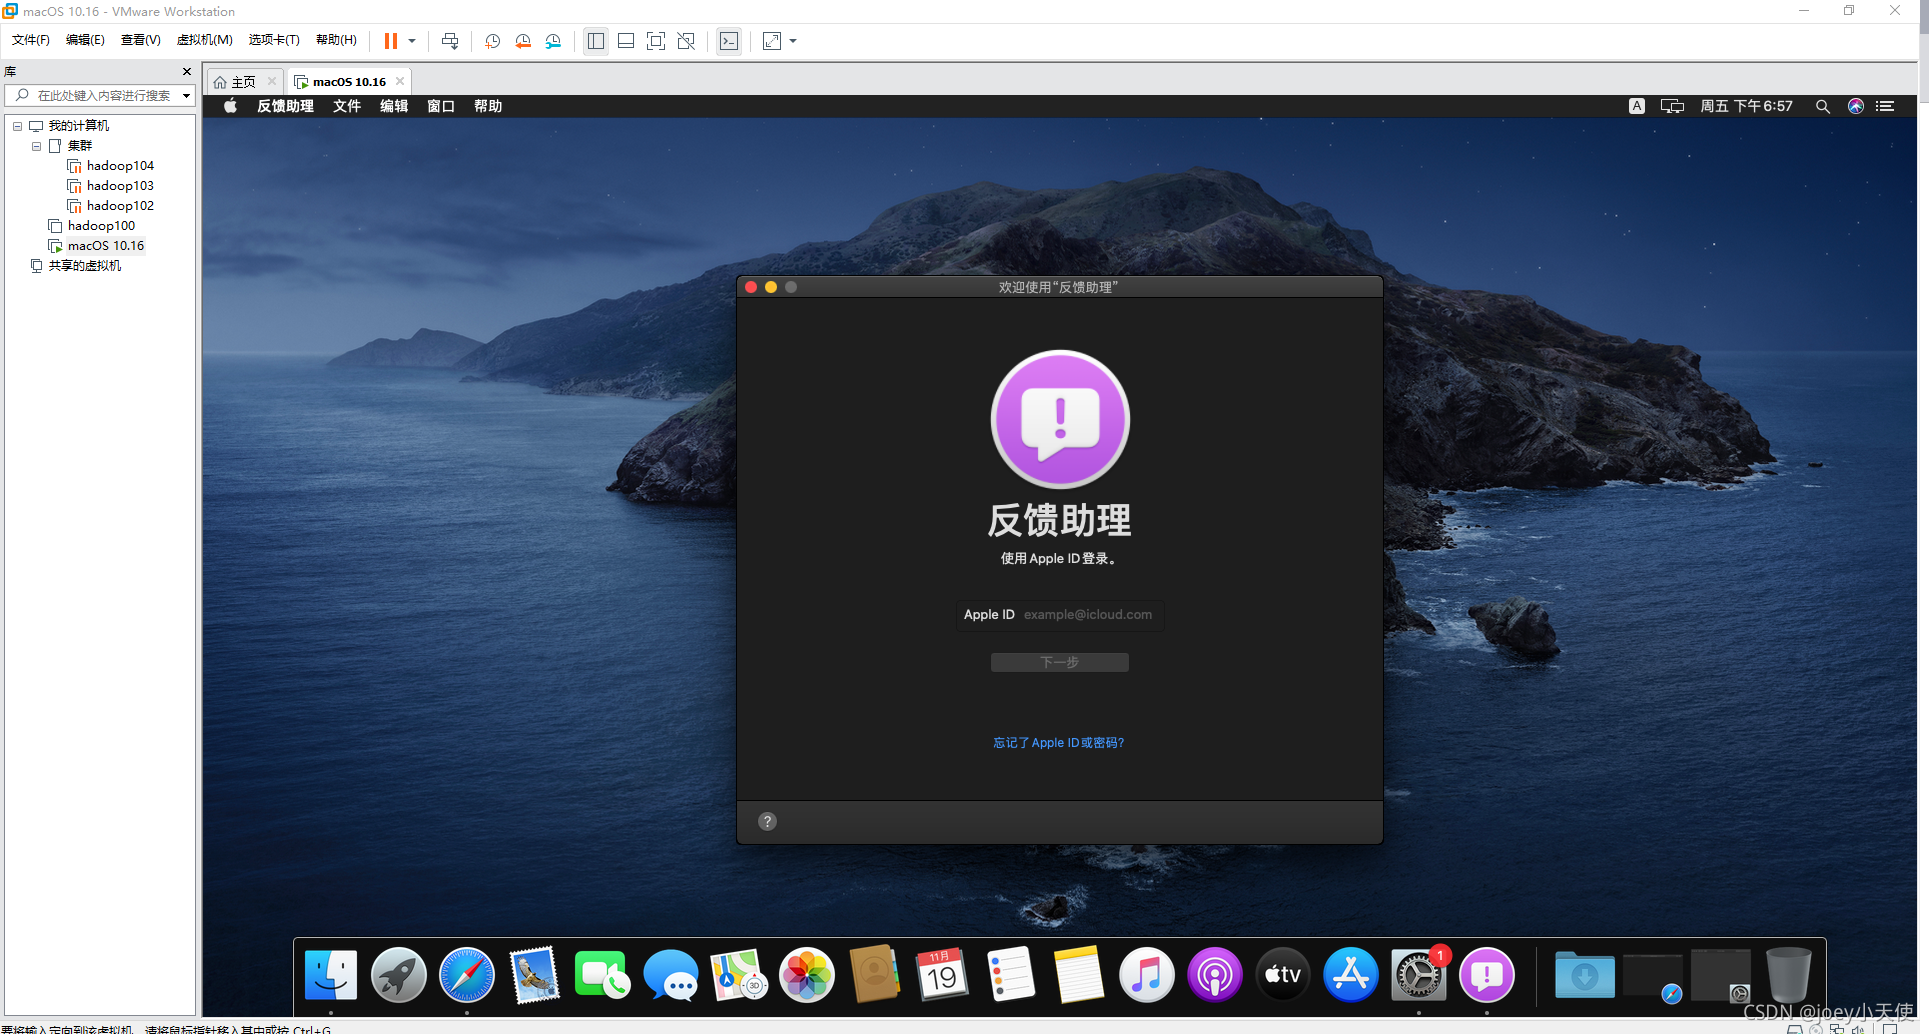
Task: Open Finder from the Dock
Action: point(331,975)
